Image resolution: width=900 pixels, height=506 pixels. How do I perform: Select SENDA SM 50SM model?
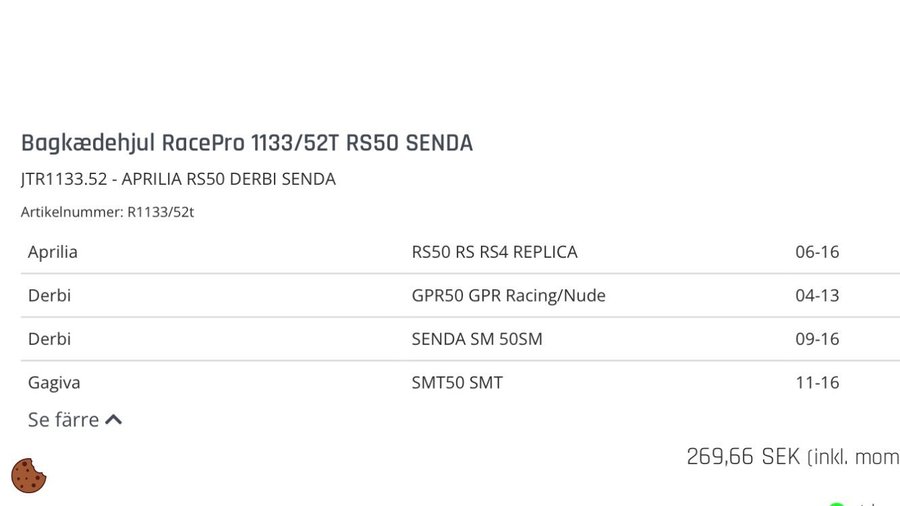click(477, 339)
